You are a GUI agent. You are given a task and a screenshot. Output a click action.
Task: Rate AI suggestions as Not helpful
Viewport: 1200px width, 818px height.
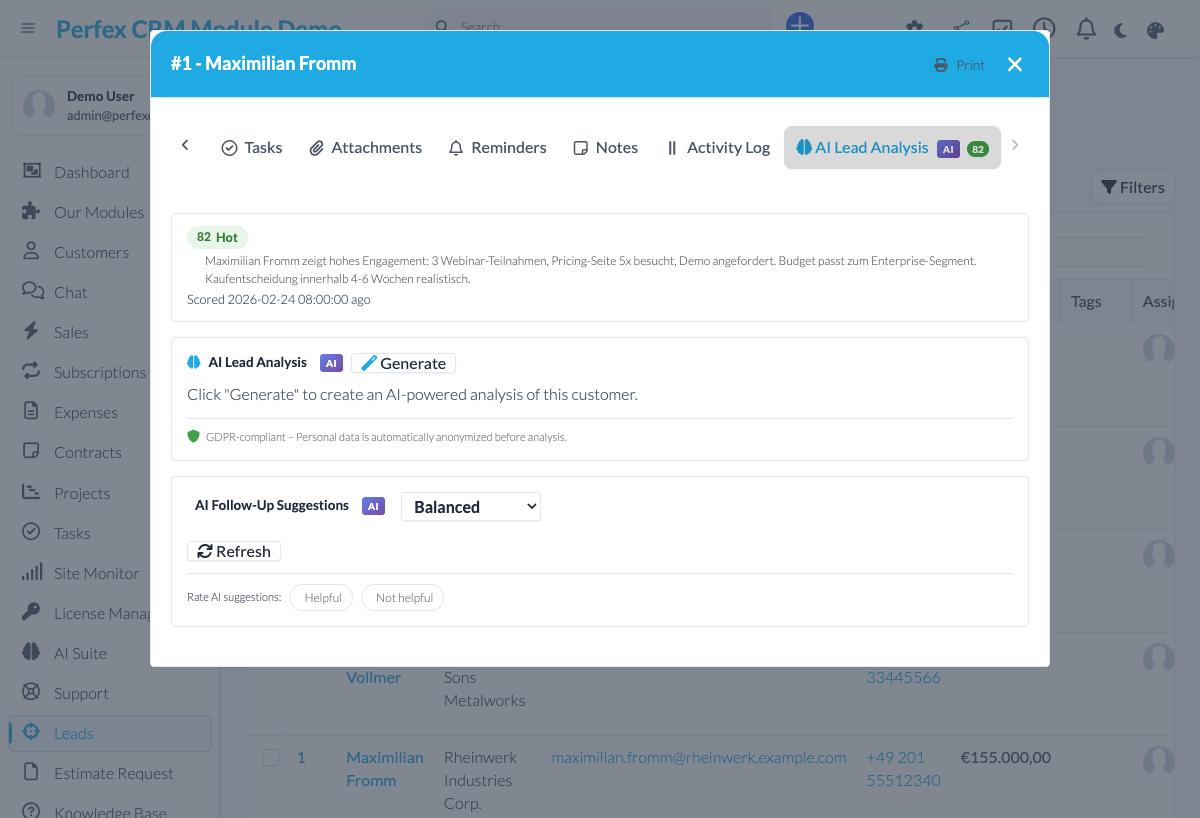403,598
